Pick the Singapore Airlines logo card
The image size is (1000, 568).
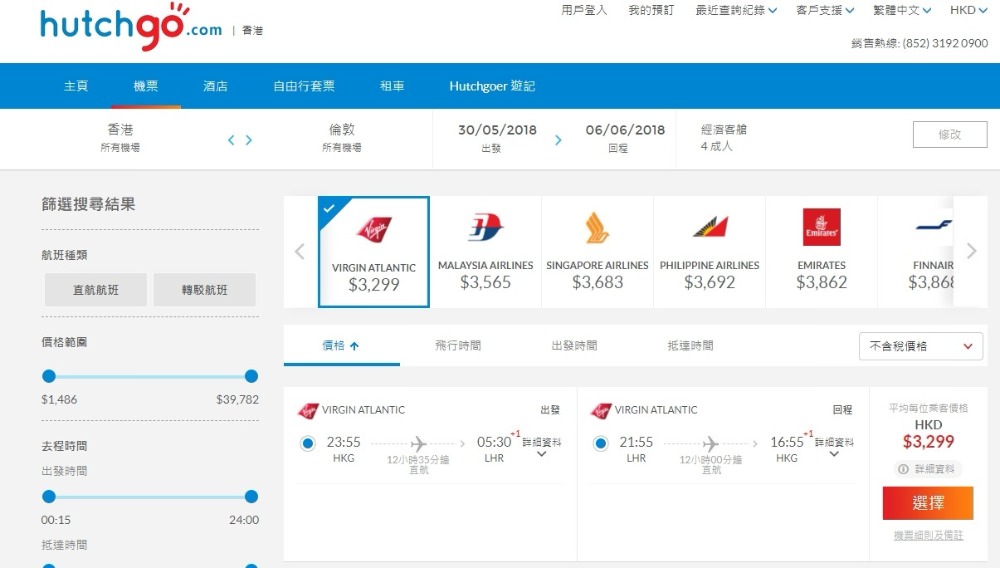point(597,251)
